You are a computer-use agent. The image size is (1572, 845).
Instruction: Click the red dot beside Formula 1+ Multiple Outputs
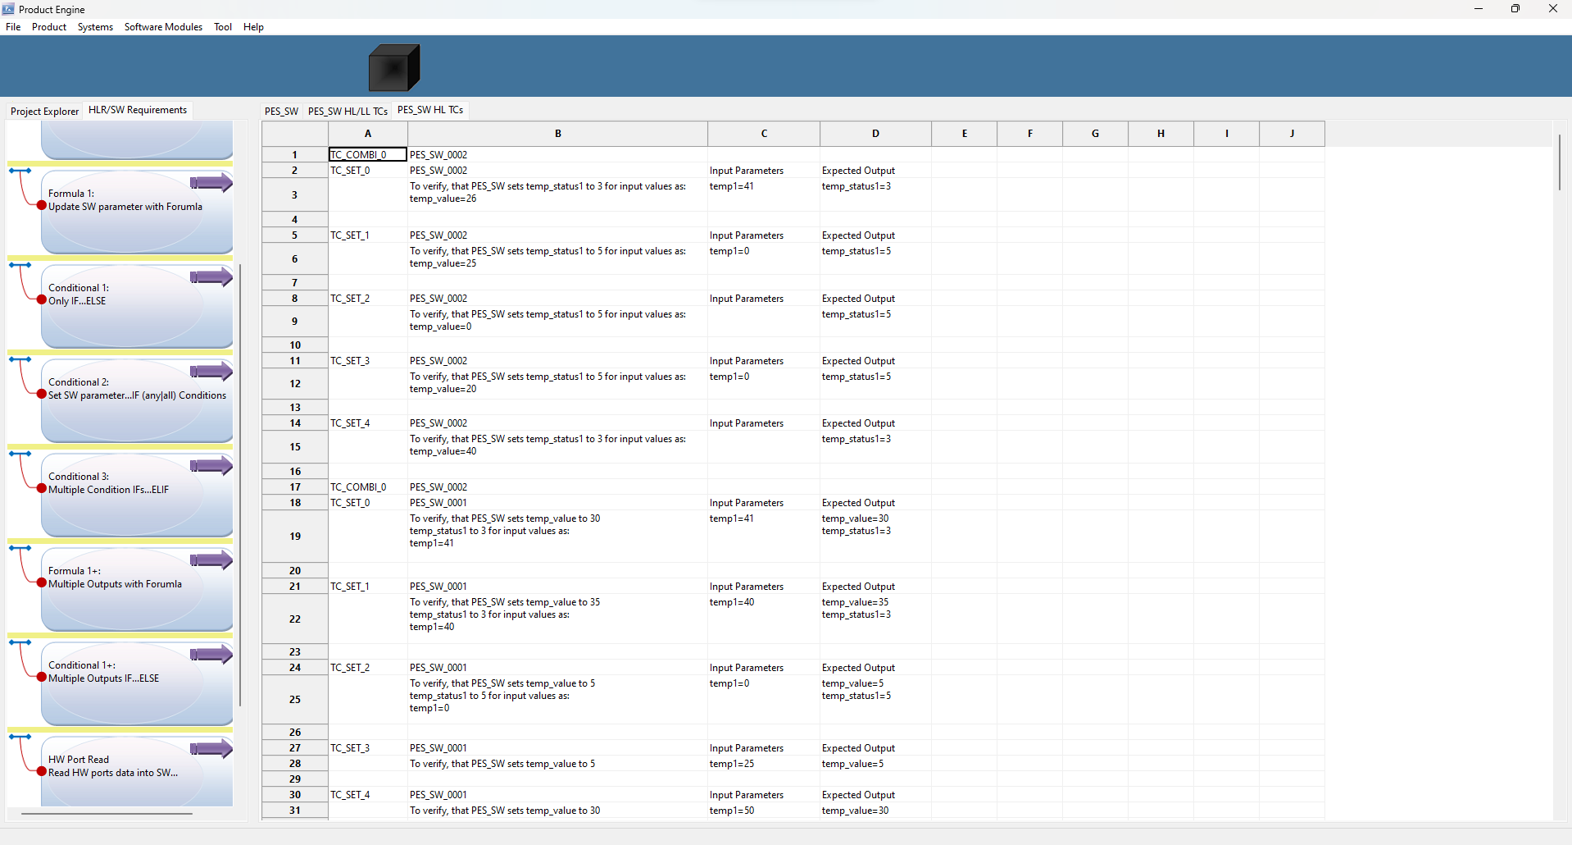pos(41,583)
